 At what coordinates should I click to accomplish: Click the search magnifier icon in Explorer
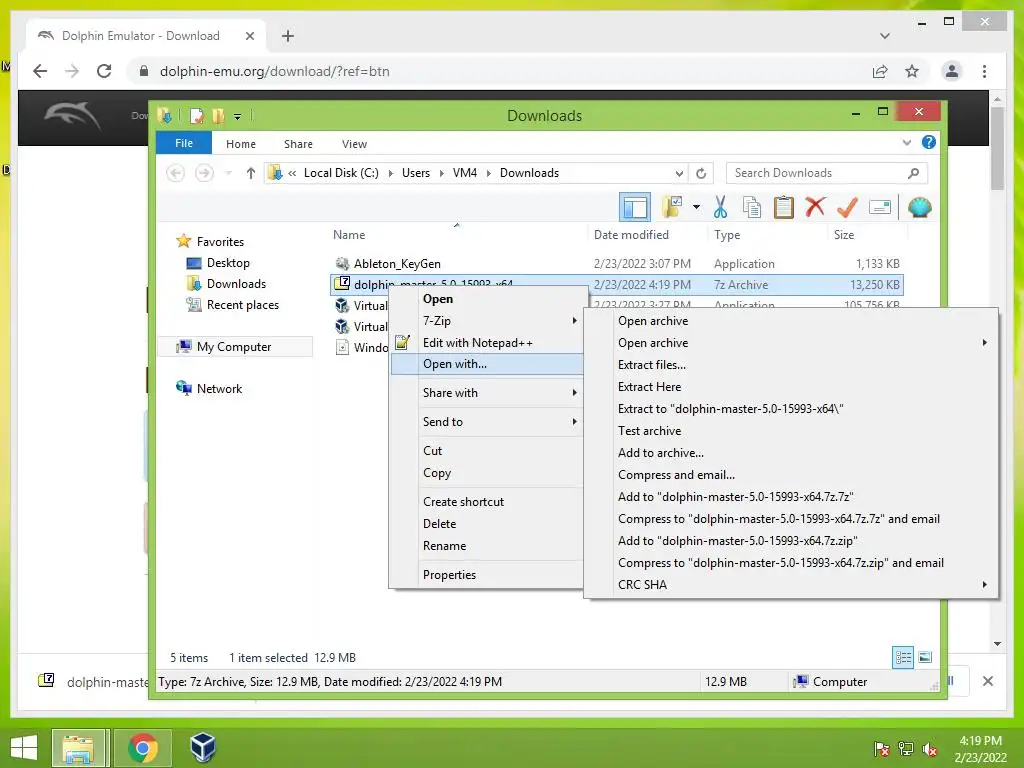[914, 173]
